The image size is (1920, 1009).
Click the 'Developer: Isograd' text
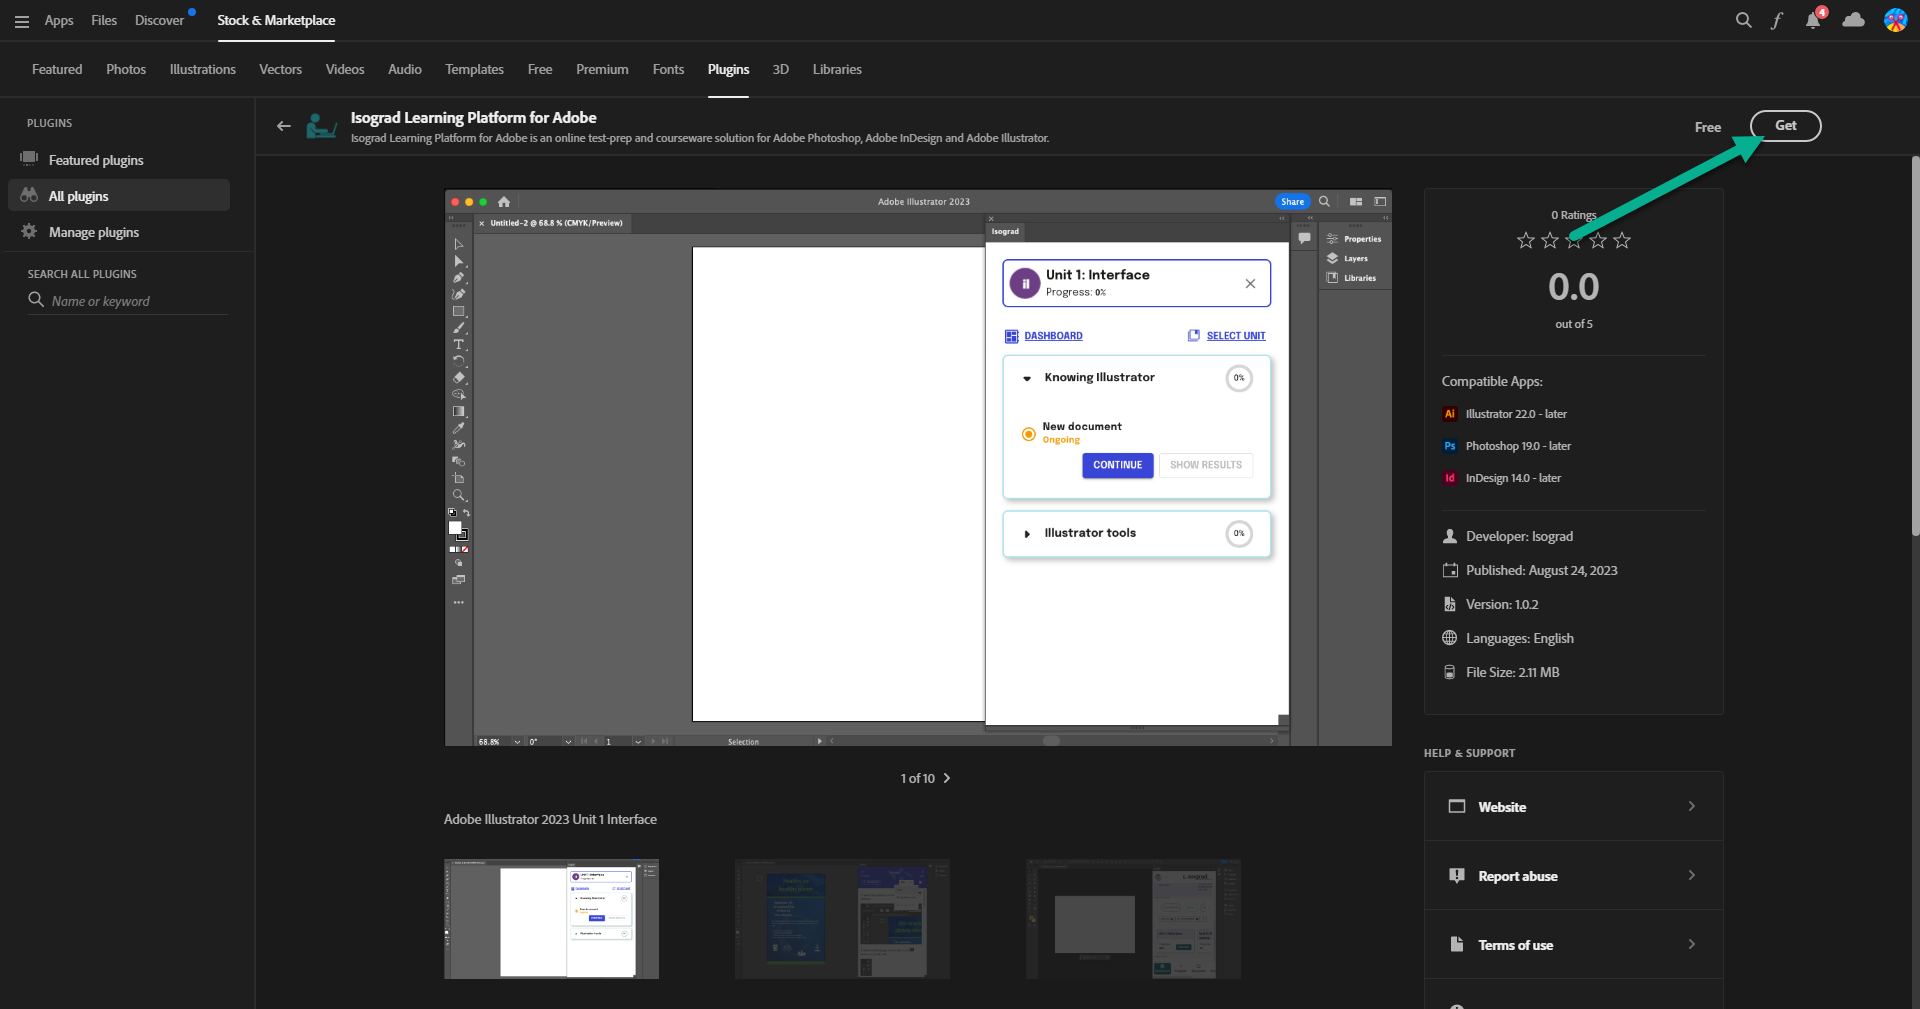coord(1519,536)
